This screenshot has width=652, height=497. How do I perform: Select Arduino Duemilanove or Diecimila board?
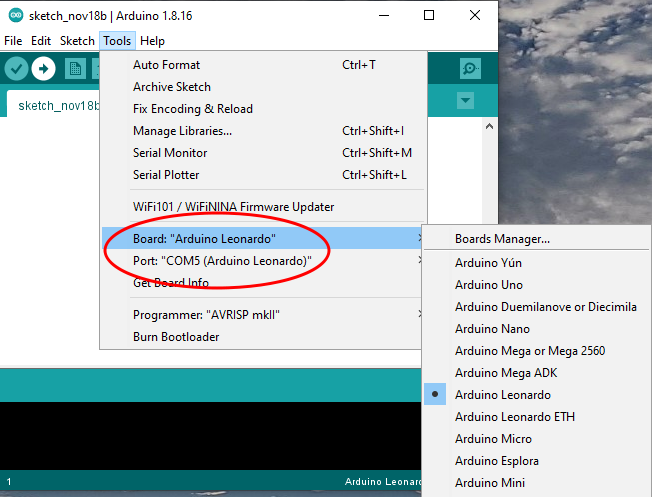pos(536,307)
